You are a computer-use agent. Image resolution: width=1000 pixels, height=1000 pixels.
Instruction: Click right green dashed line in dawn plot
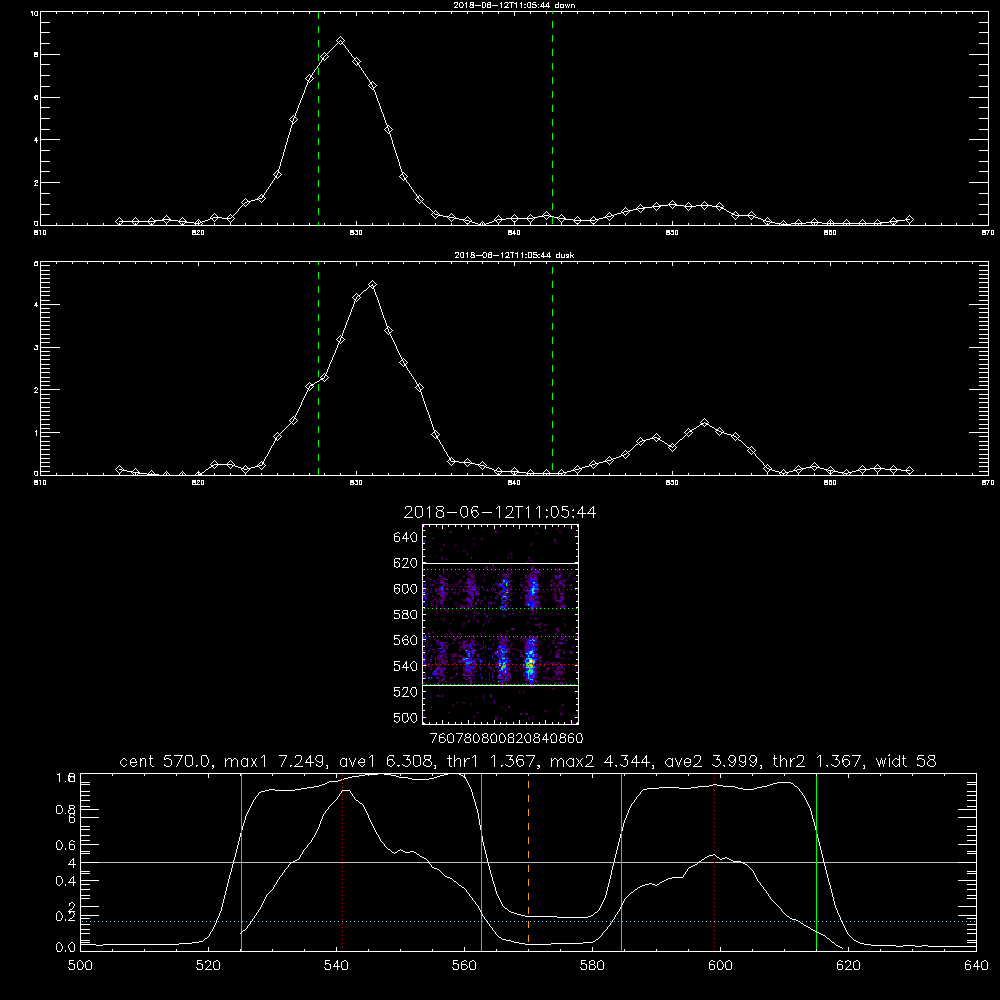coord(552,119)
